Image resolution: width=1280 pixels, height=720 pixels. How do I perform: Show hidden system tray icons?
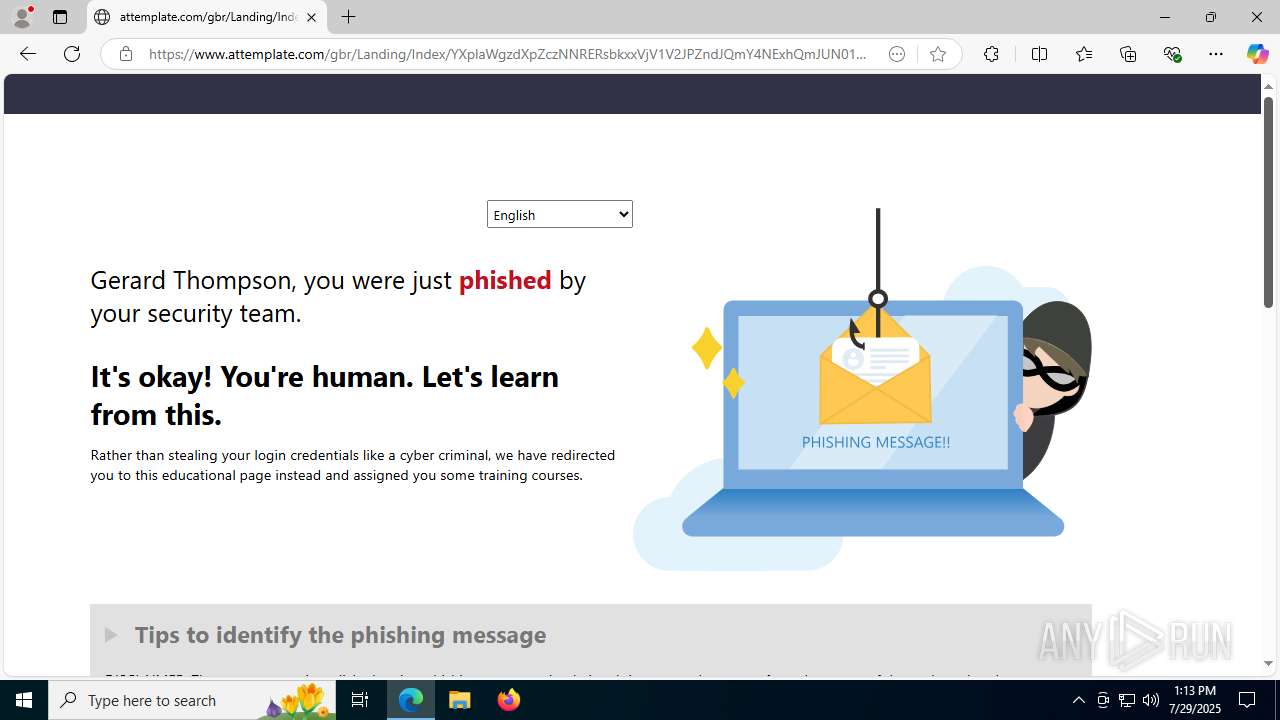point(1078,700)
